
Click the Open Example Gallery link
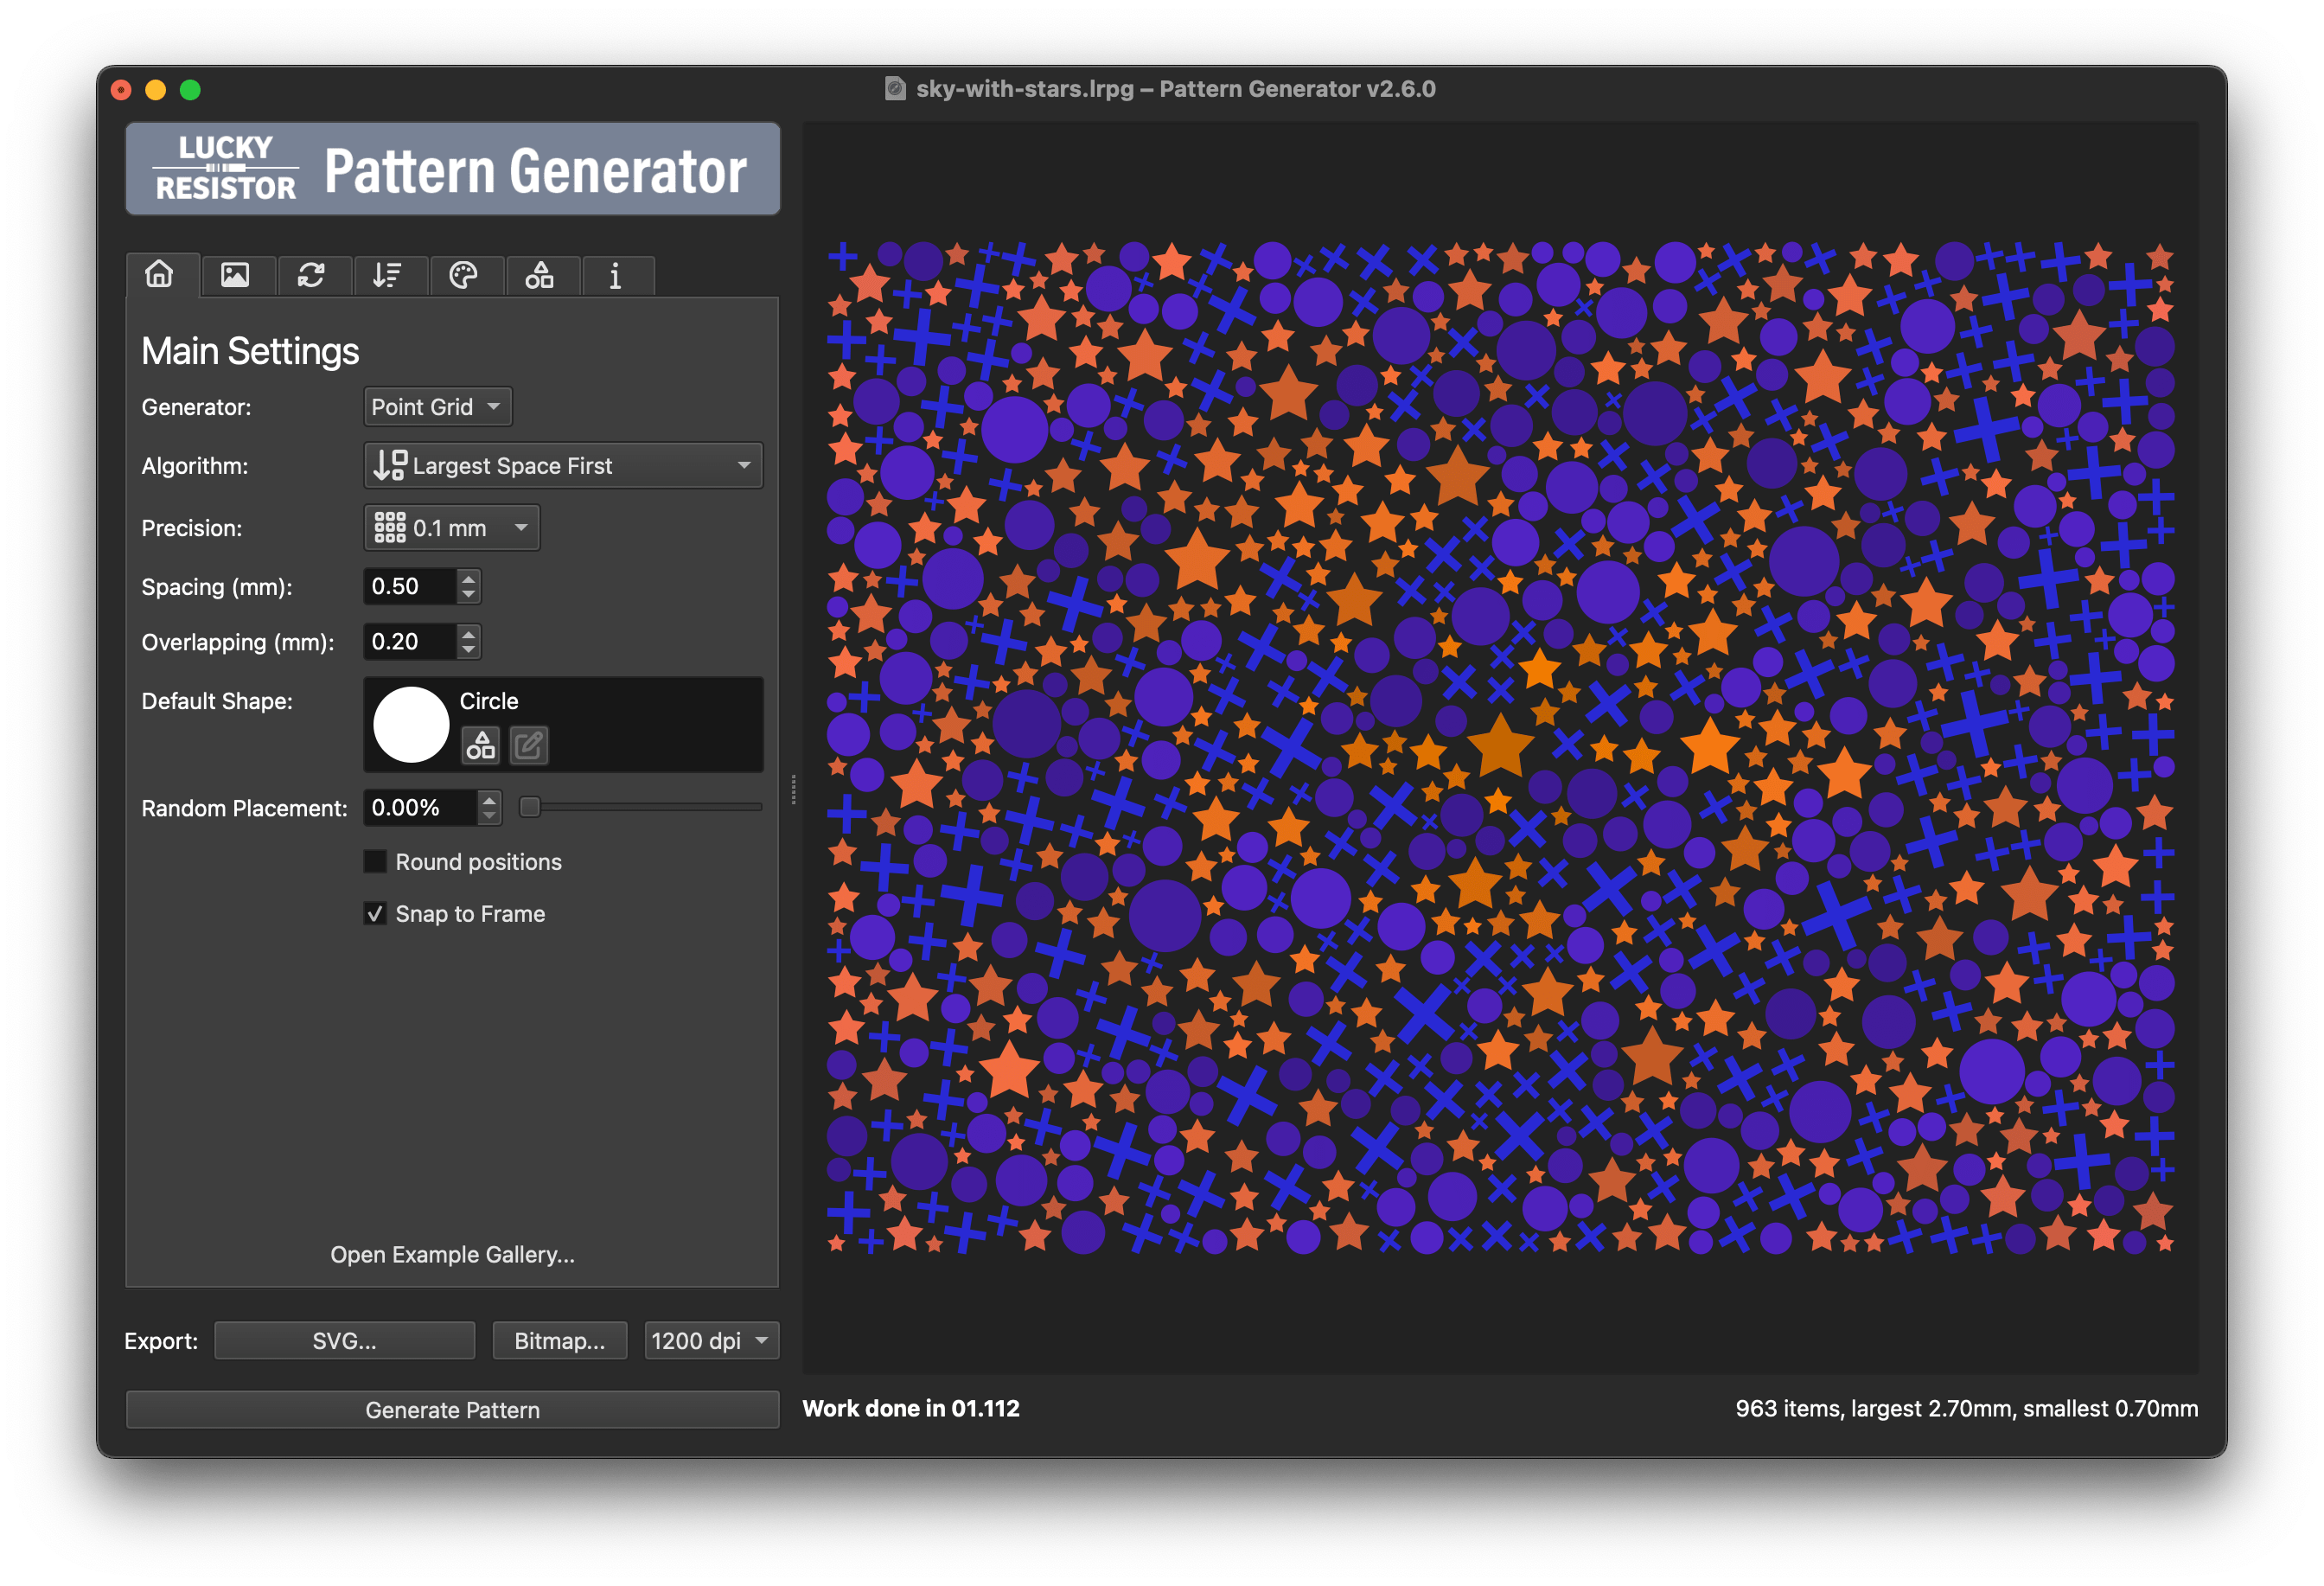pyautogui.click(x=452, y=1254)
